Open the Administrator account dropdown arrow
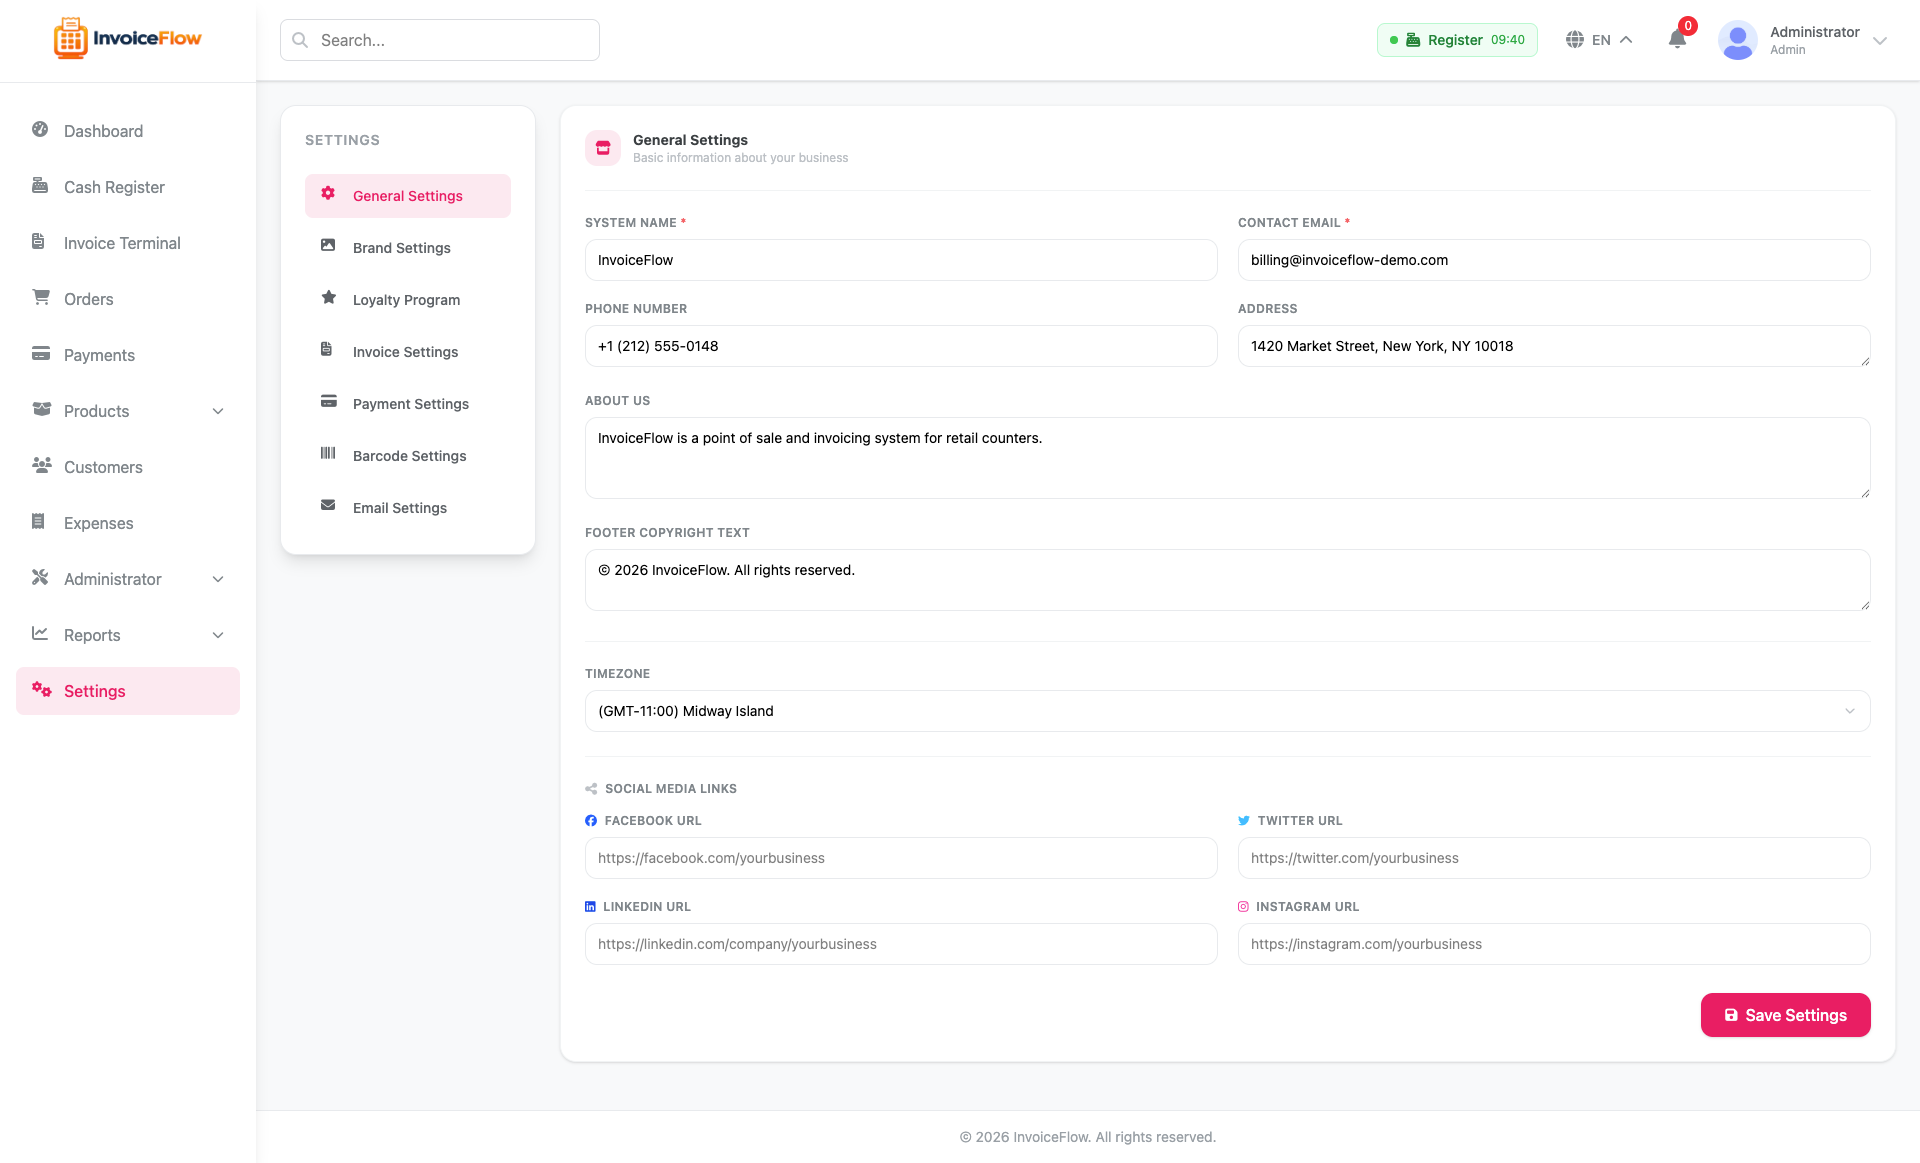 (x=1880, y=41)
